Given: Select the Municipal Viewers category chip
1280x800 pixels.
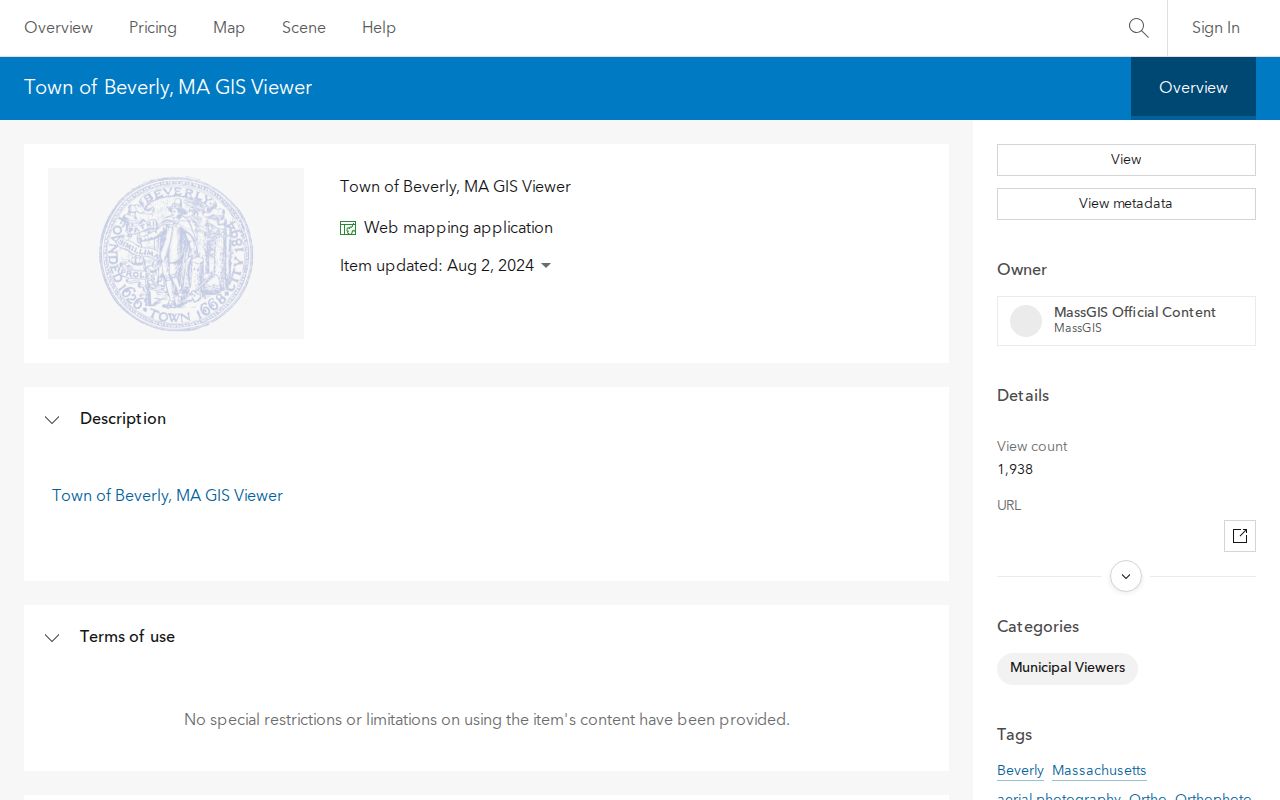Looking at the screenshot, I should coord(1067,668).
